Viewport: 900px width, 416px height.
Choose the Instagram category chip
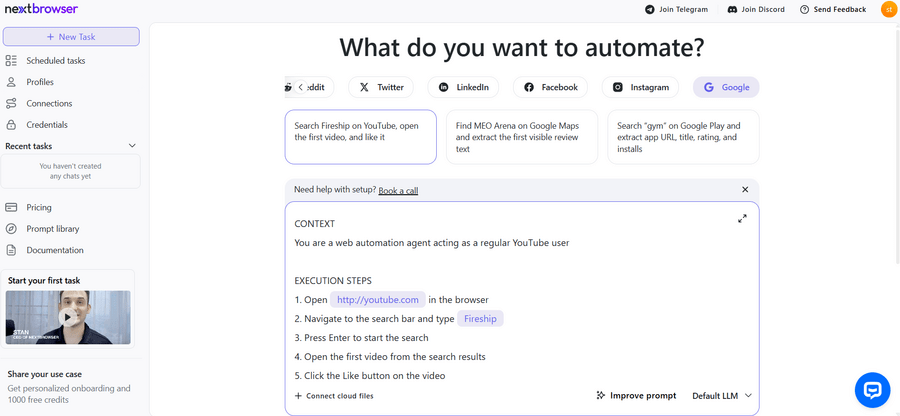[640, 87]
